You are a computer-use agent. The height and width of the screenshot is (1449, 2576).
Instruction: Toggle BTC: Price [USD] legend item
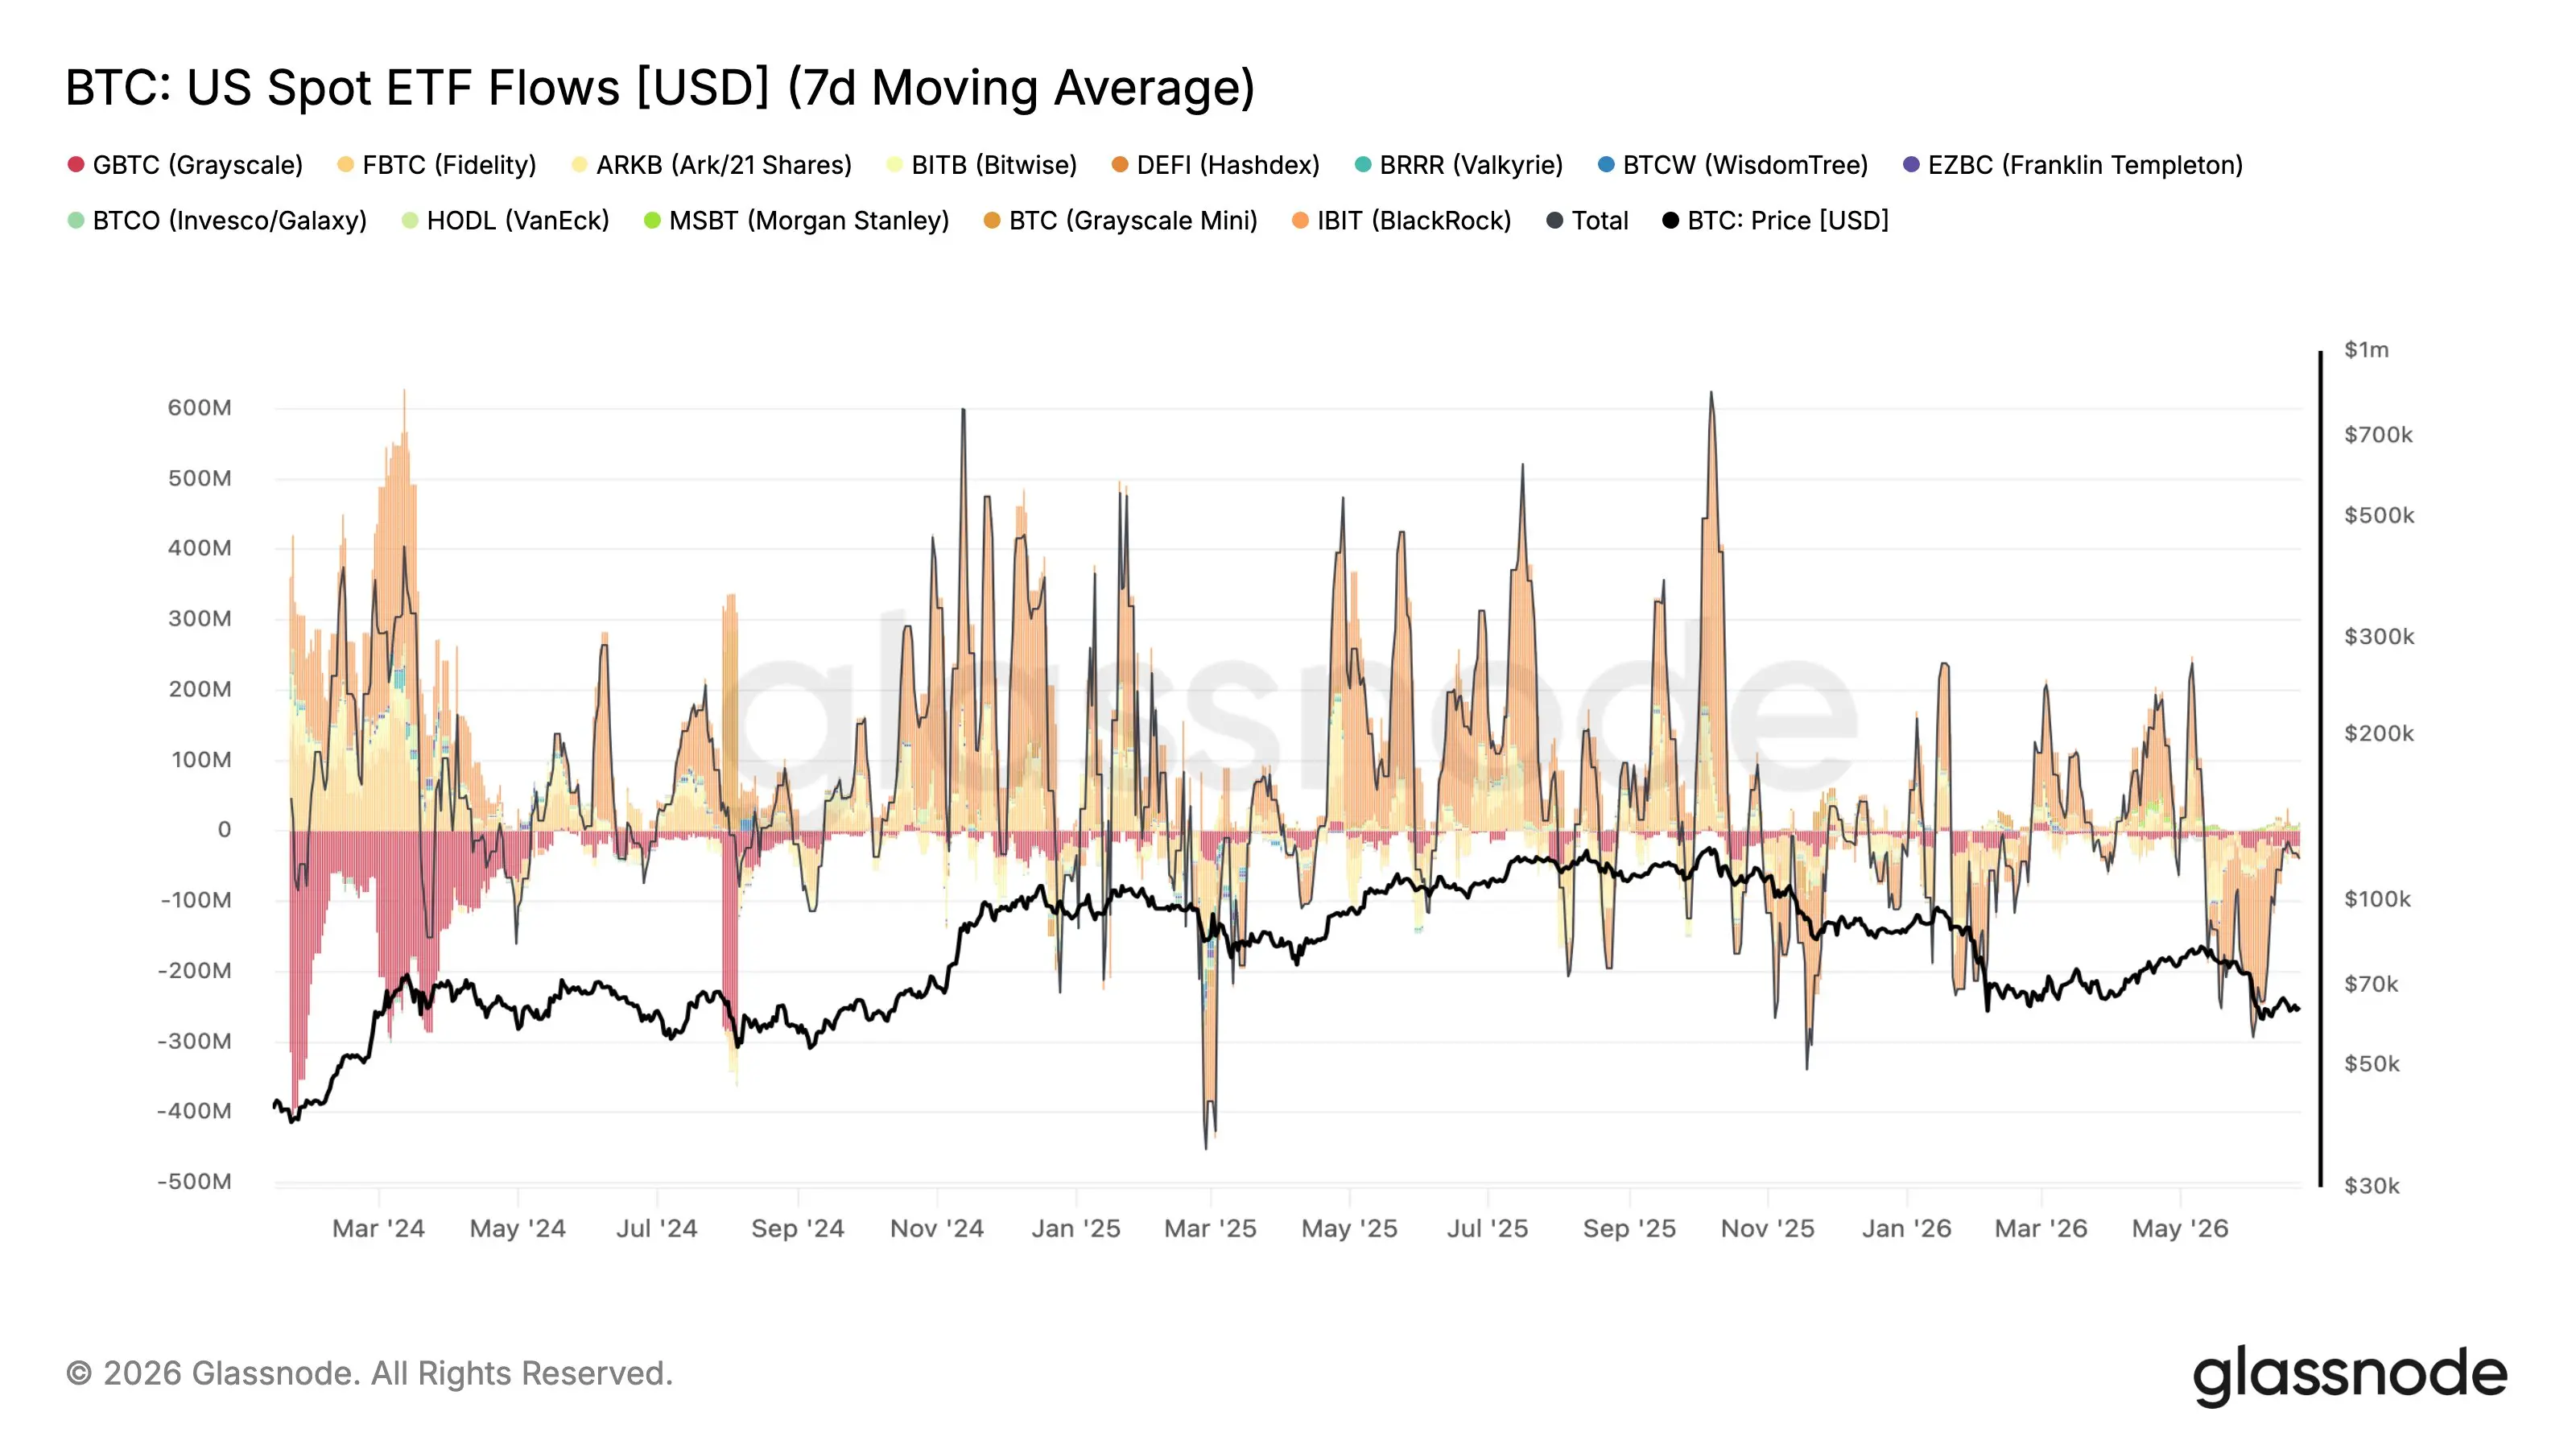(x=1775, y=220)
